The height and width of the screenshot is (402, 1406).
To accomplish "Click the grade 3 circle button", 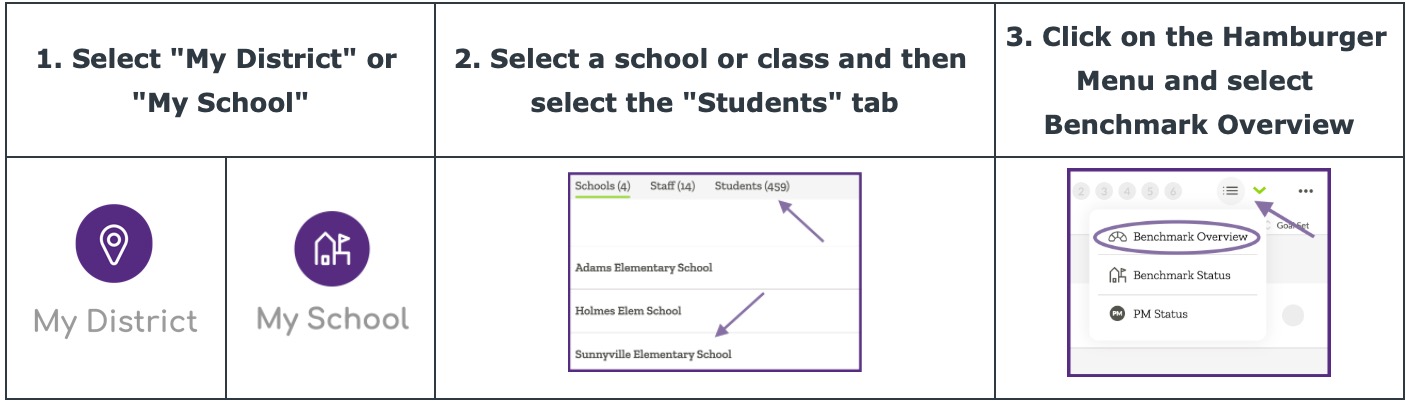I will coord(1104,191).
